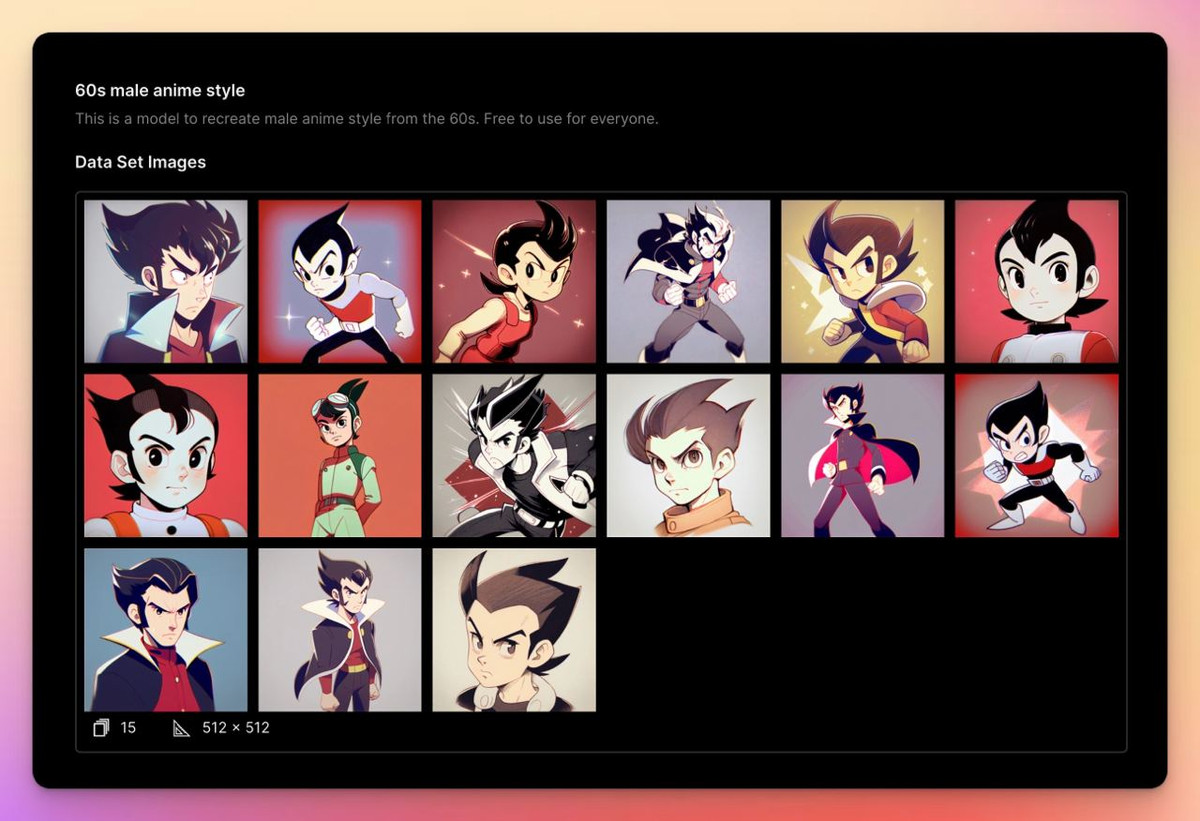Viewport: 1200px width, 821px height.
Task: Select the second-row chibi fighter with red glow border
Action: point(1036,455)
